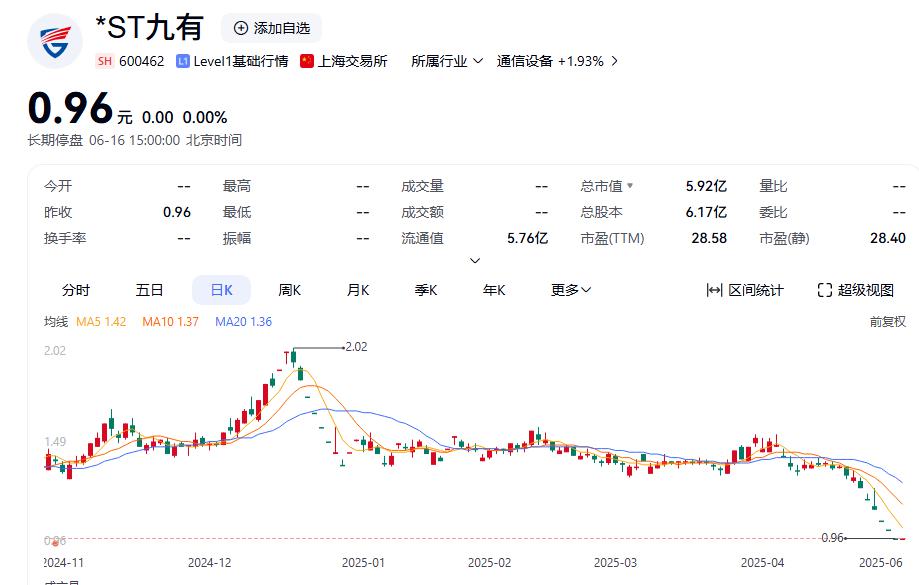
Task: Switch to 月K tab
Action: pos(358,290)
